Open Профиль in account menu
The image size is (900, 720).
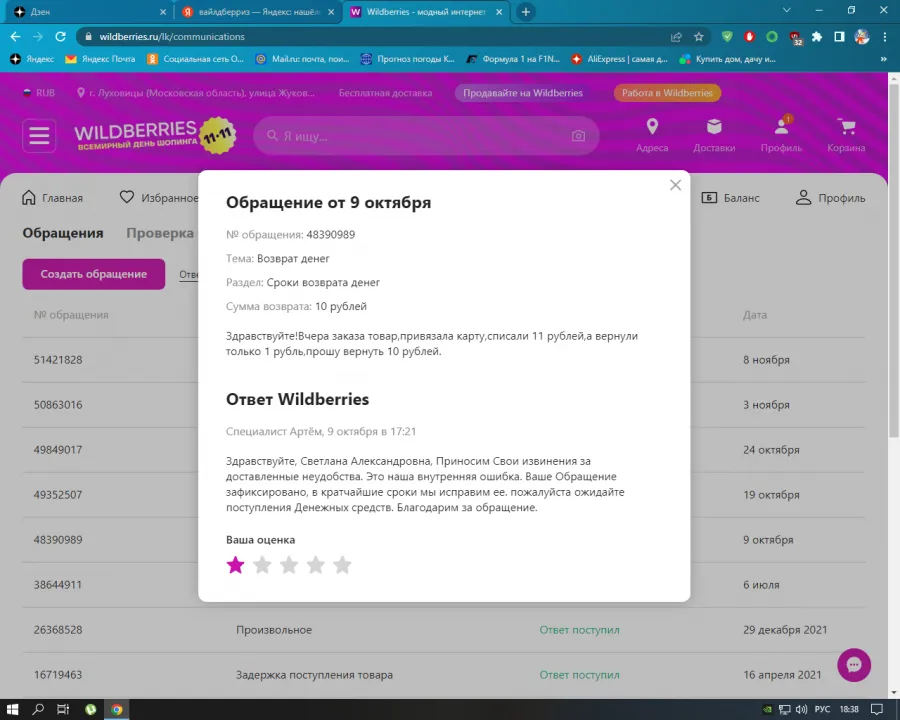pos(830,198)
